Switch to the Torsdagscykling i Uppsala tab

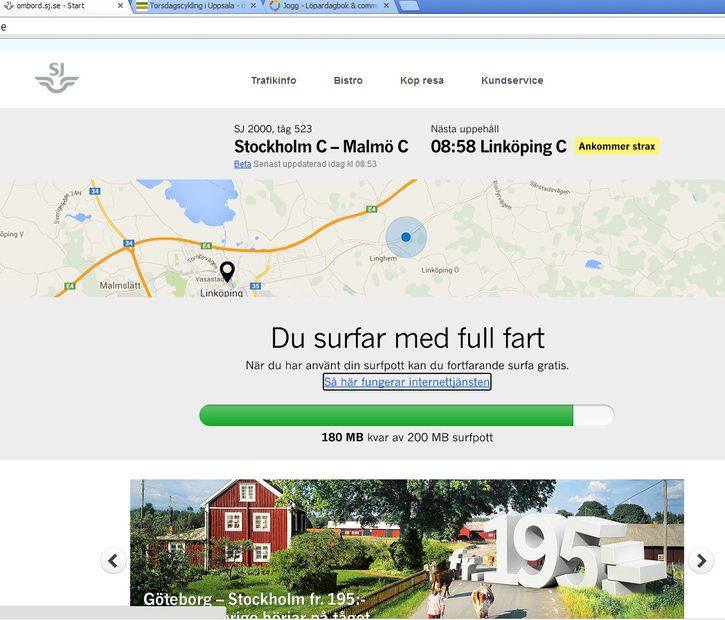coord(197,6)
